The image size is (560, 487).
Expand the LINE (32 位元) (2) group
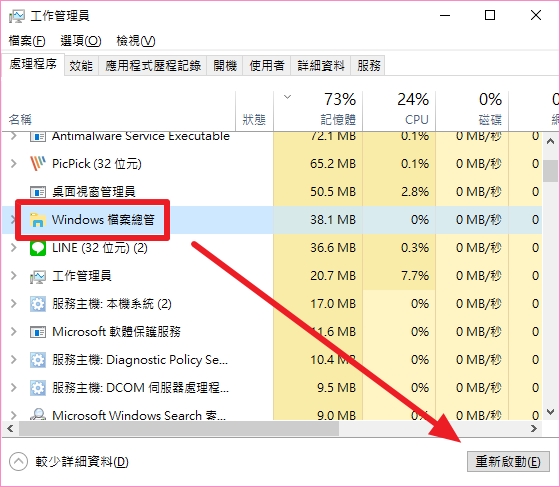tap(14, 248)
